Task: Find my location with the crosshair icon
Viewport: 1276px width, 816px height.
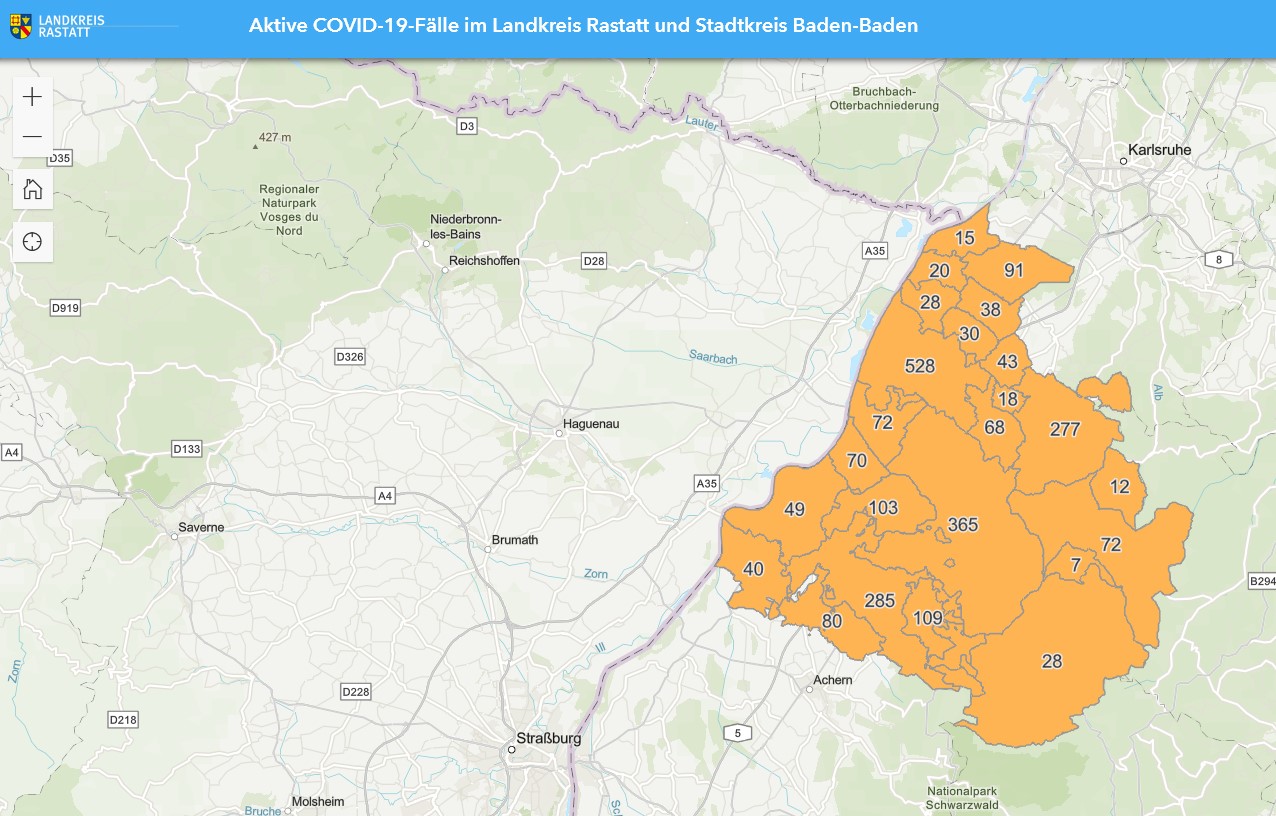Action: [x=32, y=242]
